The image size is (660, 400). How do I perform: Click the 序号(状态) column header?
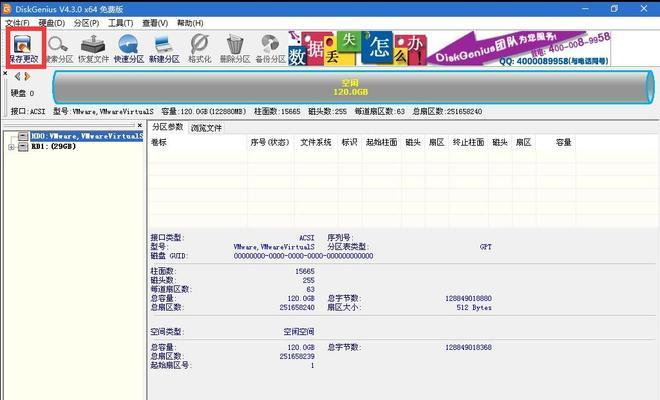point(269,142)
